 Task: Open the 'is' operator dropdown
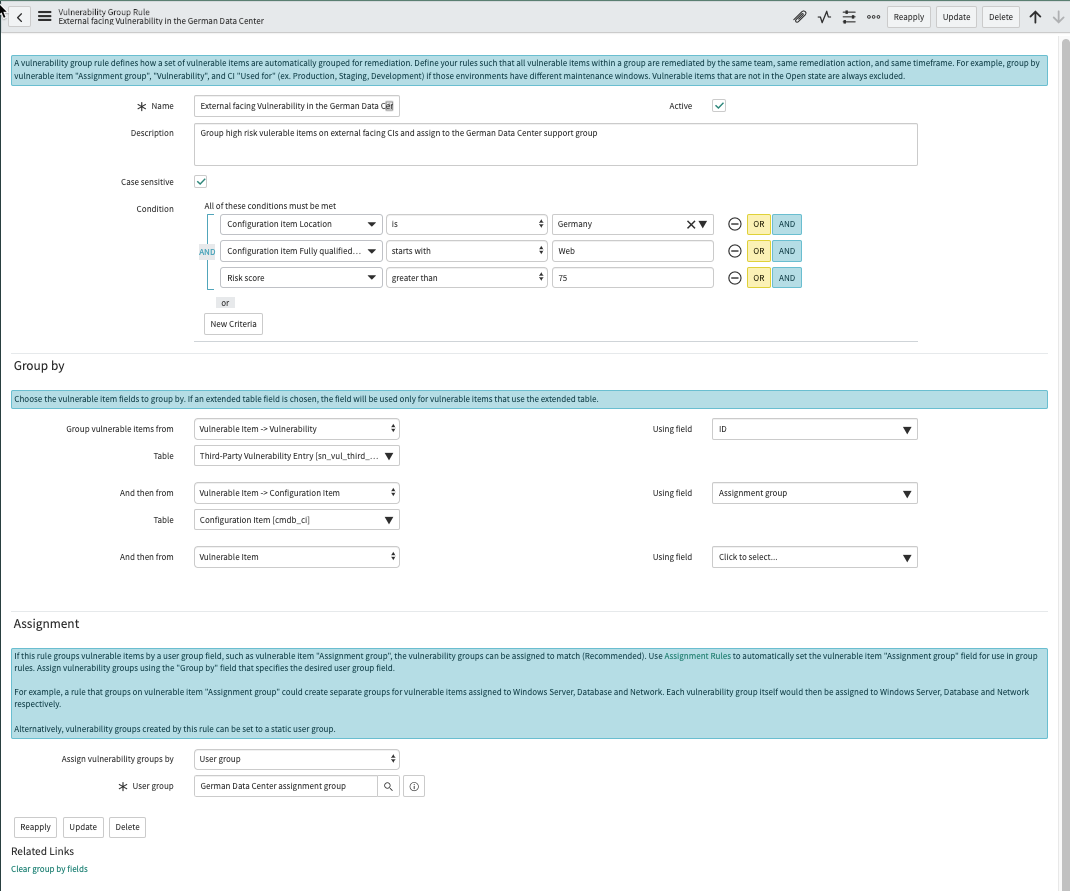(x=467, y=224)
